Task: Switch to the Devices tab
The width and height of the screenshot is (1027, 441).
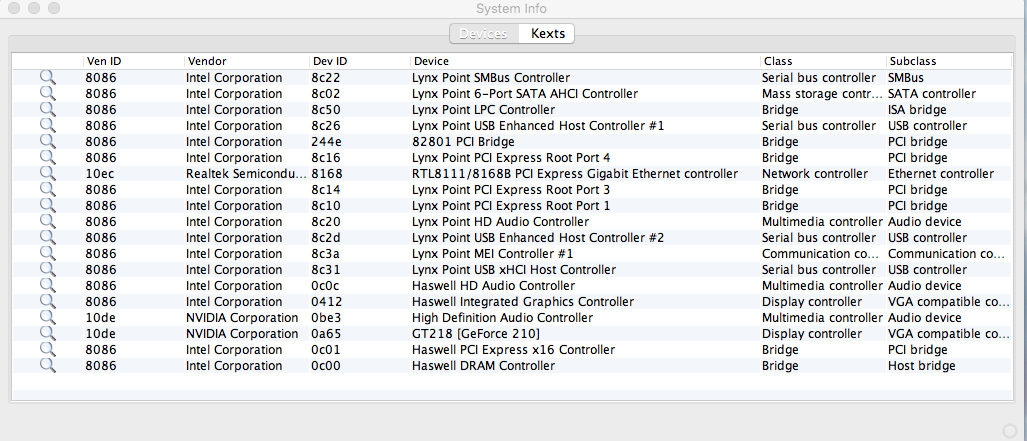Action: (x=484, y=34)
